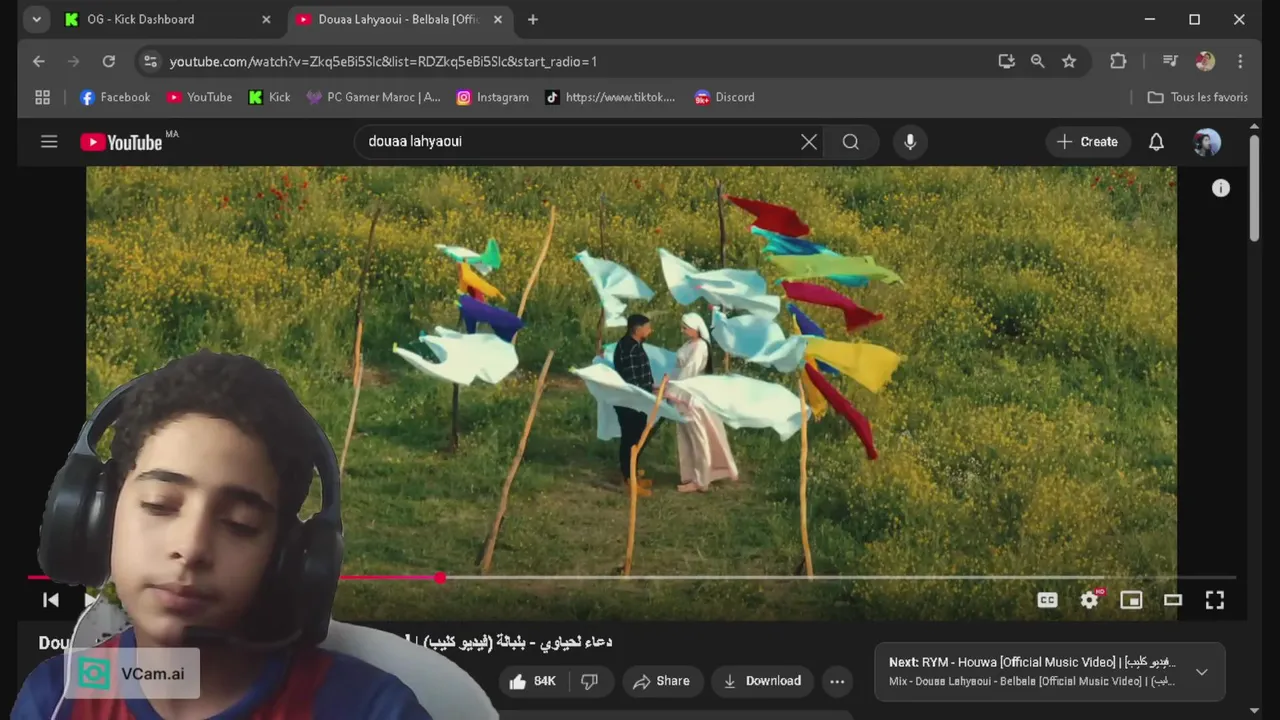This screenshot has width=1280, height=720.
Task: Toggle closed captions in the player
Action: [x=1047, y=600]
